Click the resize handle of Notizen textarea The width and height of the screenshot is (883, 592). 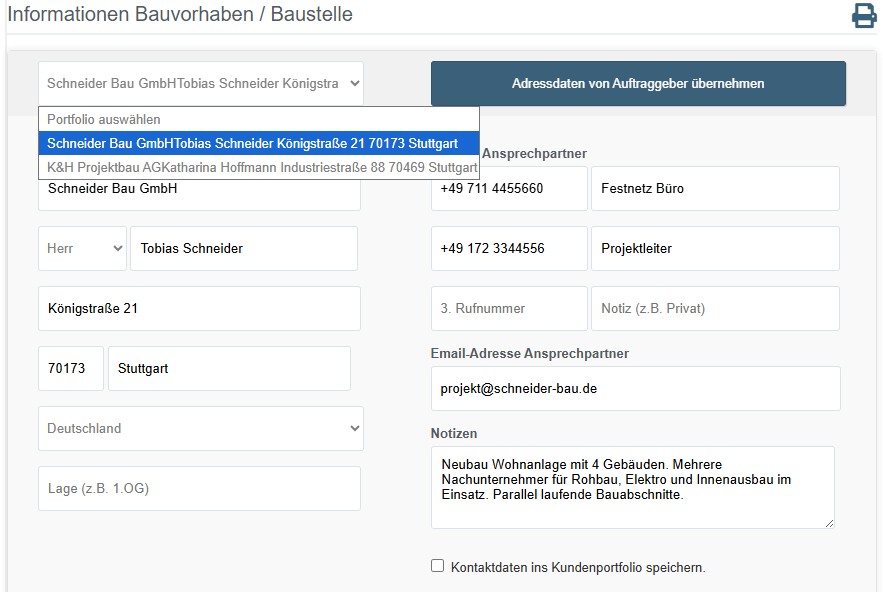tap(828, 522)
